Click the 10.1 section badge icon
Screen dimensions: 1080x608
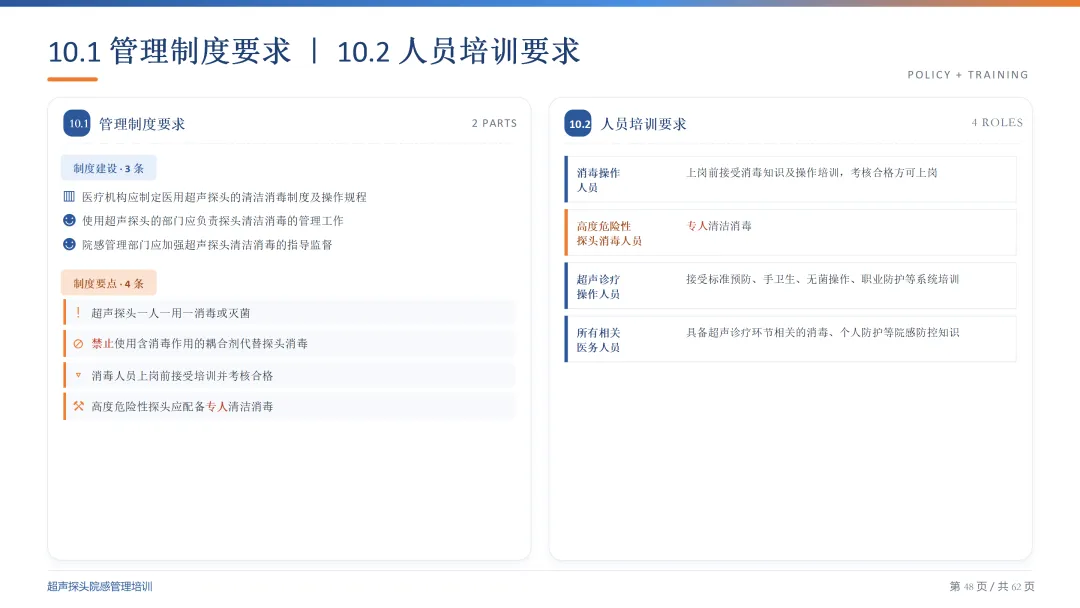click(x=77, y=123)
